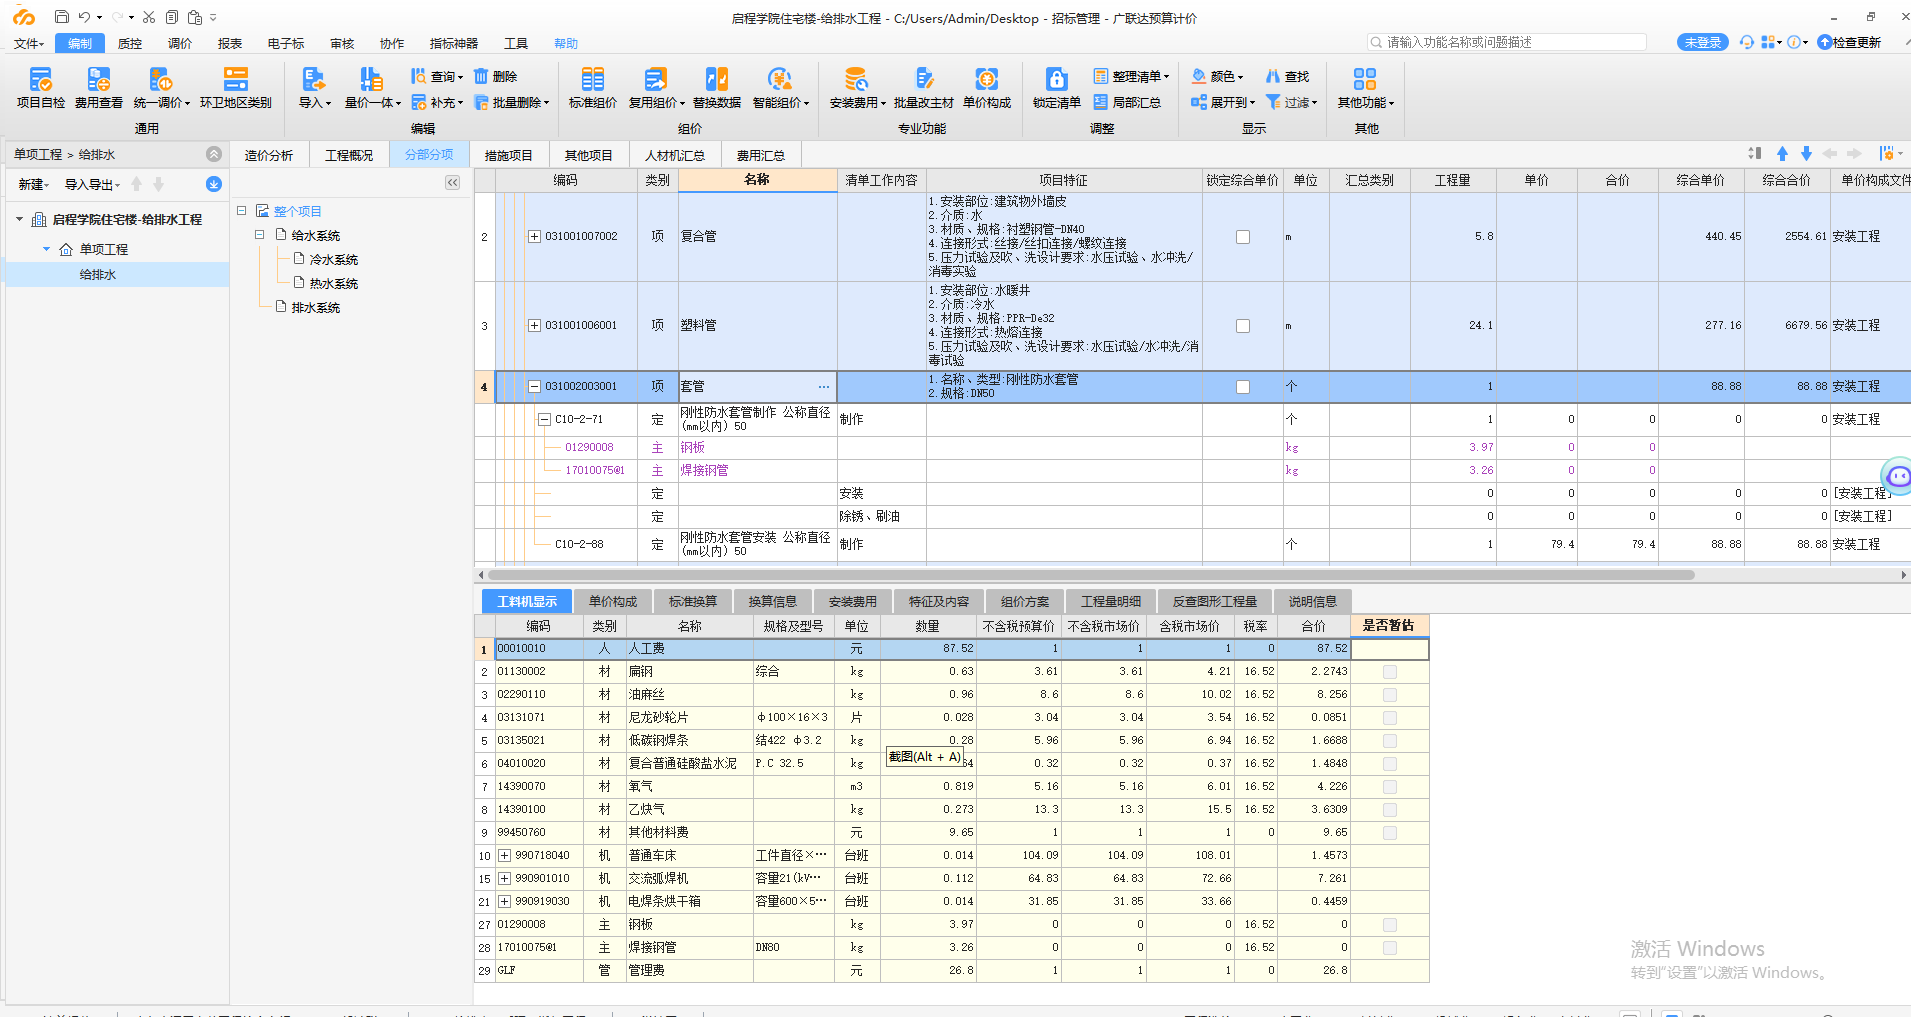Collapse quota C10-2-71
Viewport: 1911px width, 1017px height.
[544, 420]
